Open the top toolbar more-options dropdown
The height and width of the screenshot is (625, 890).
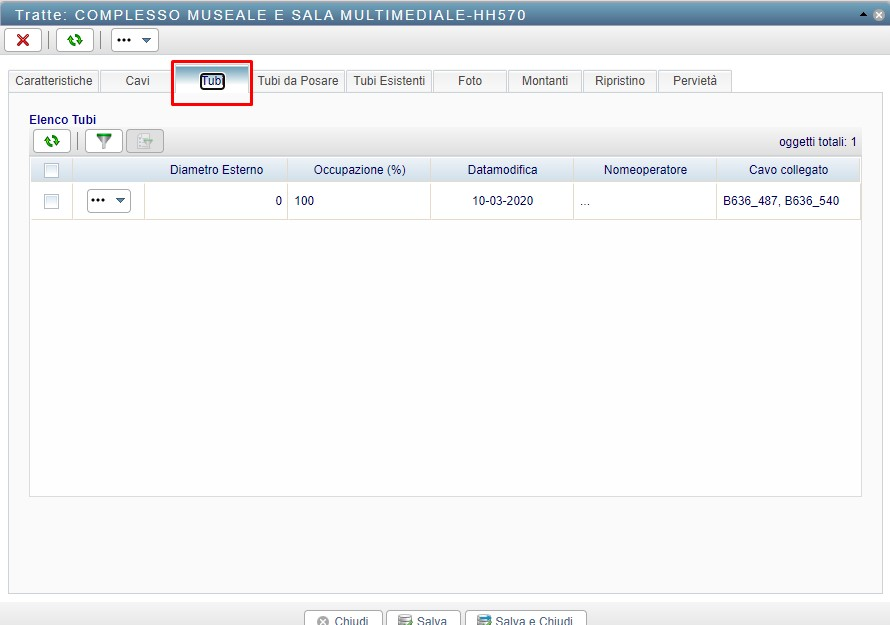[135, 40]
